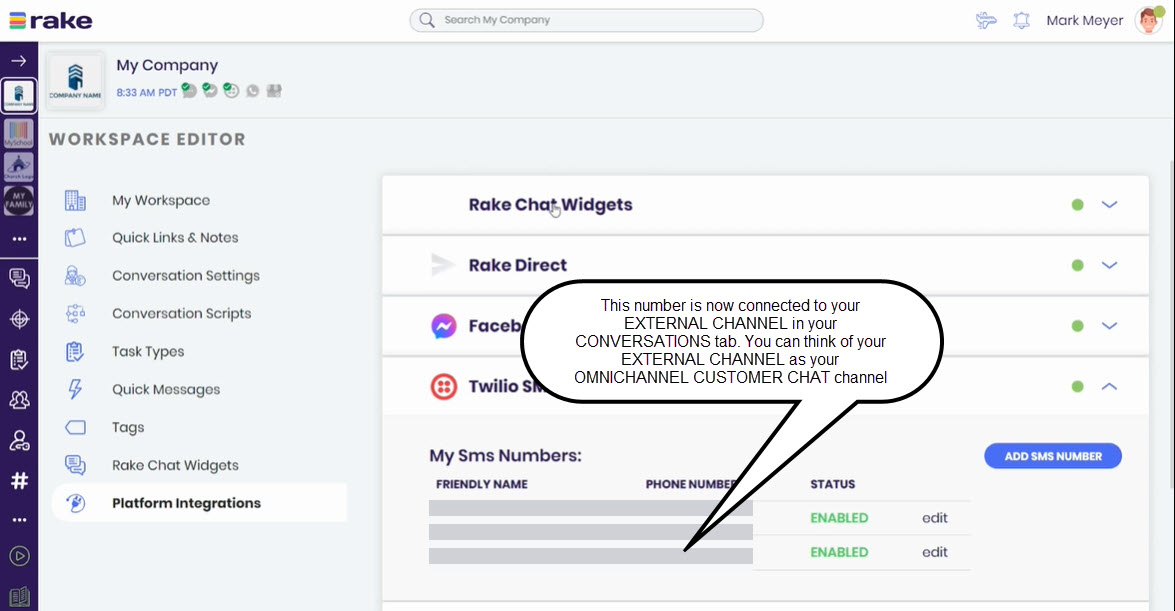
Task: Open the tasks clipboard icon in purple sidebar
Action: click(19, 359)
